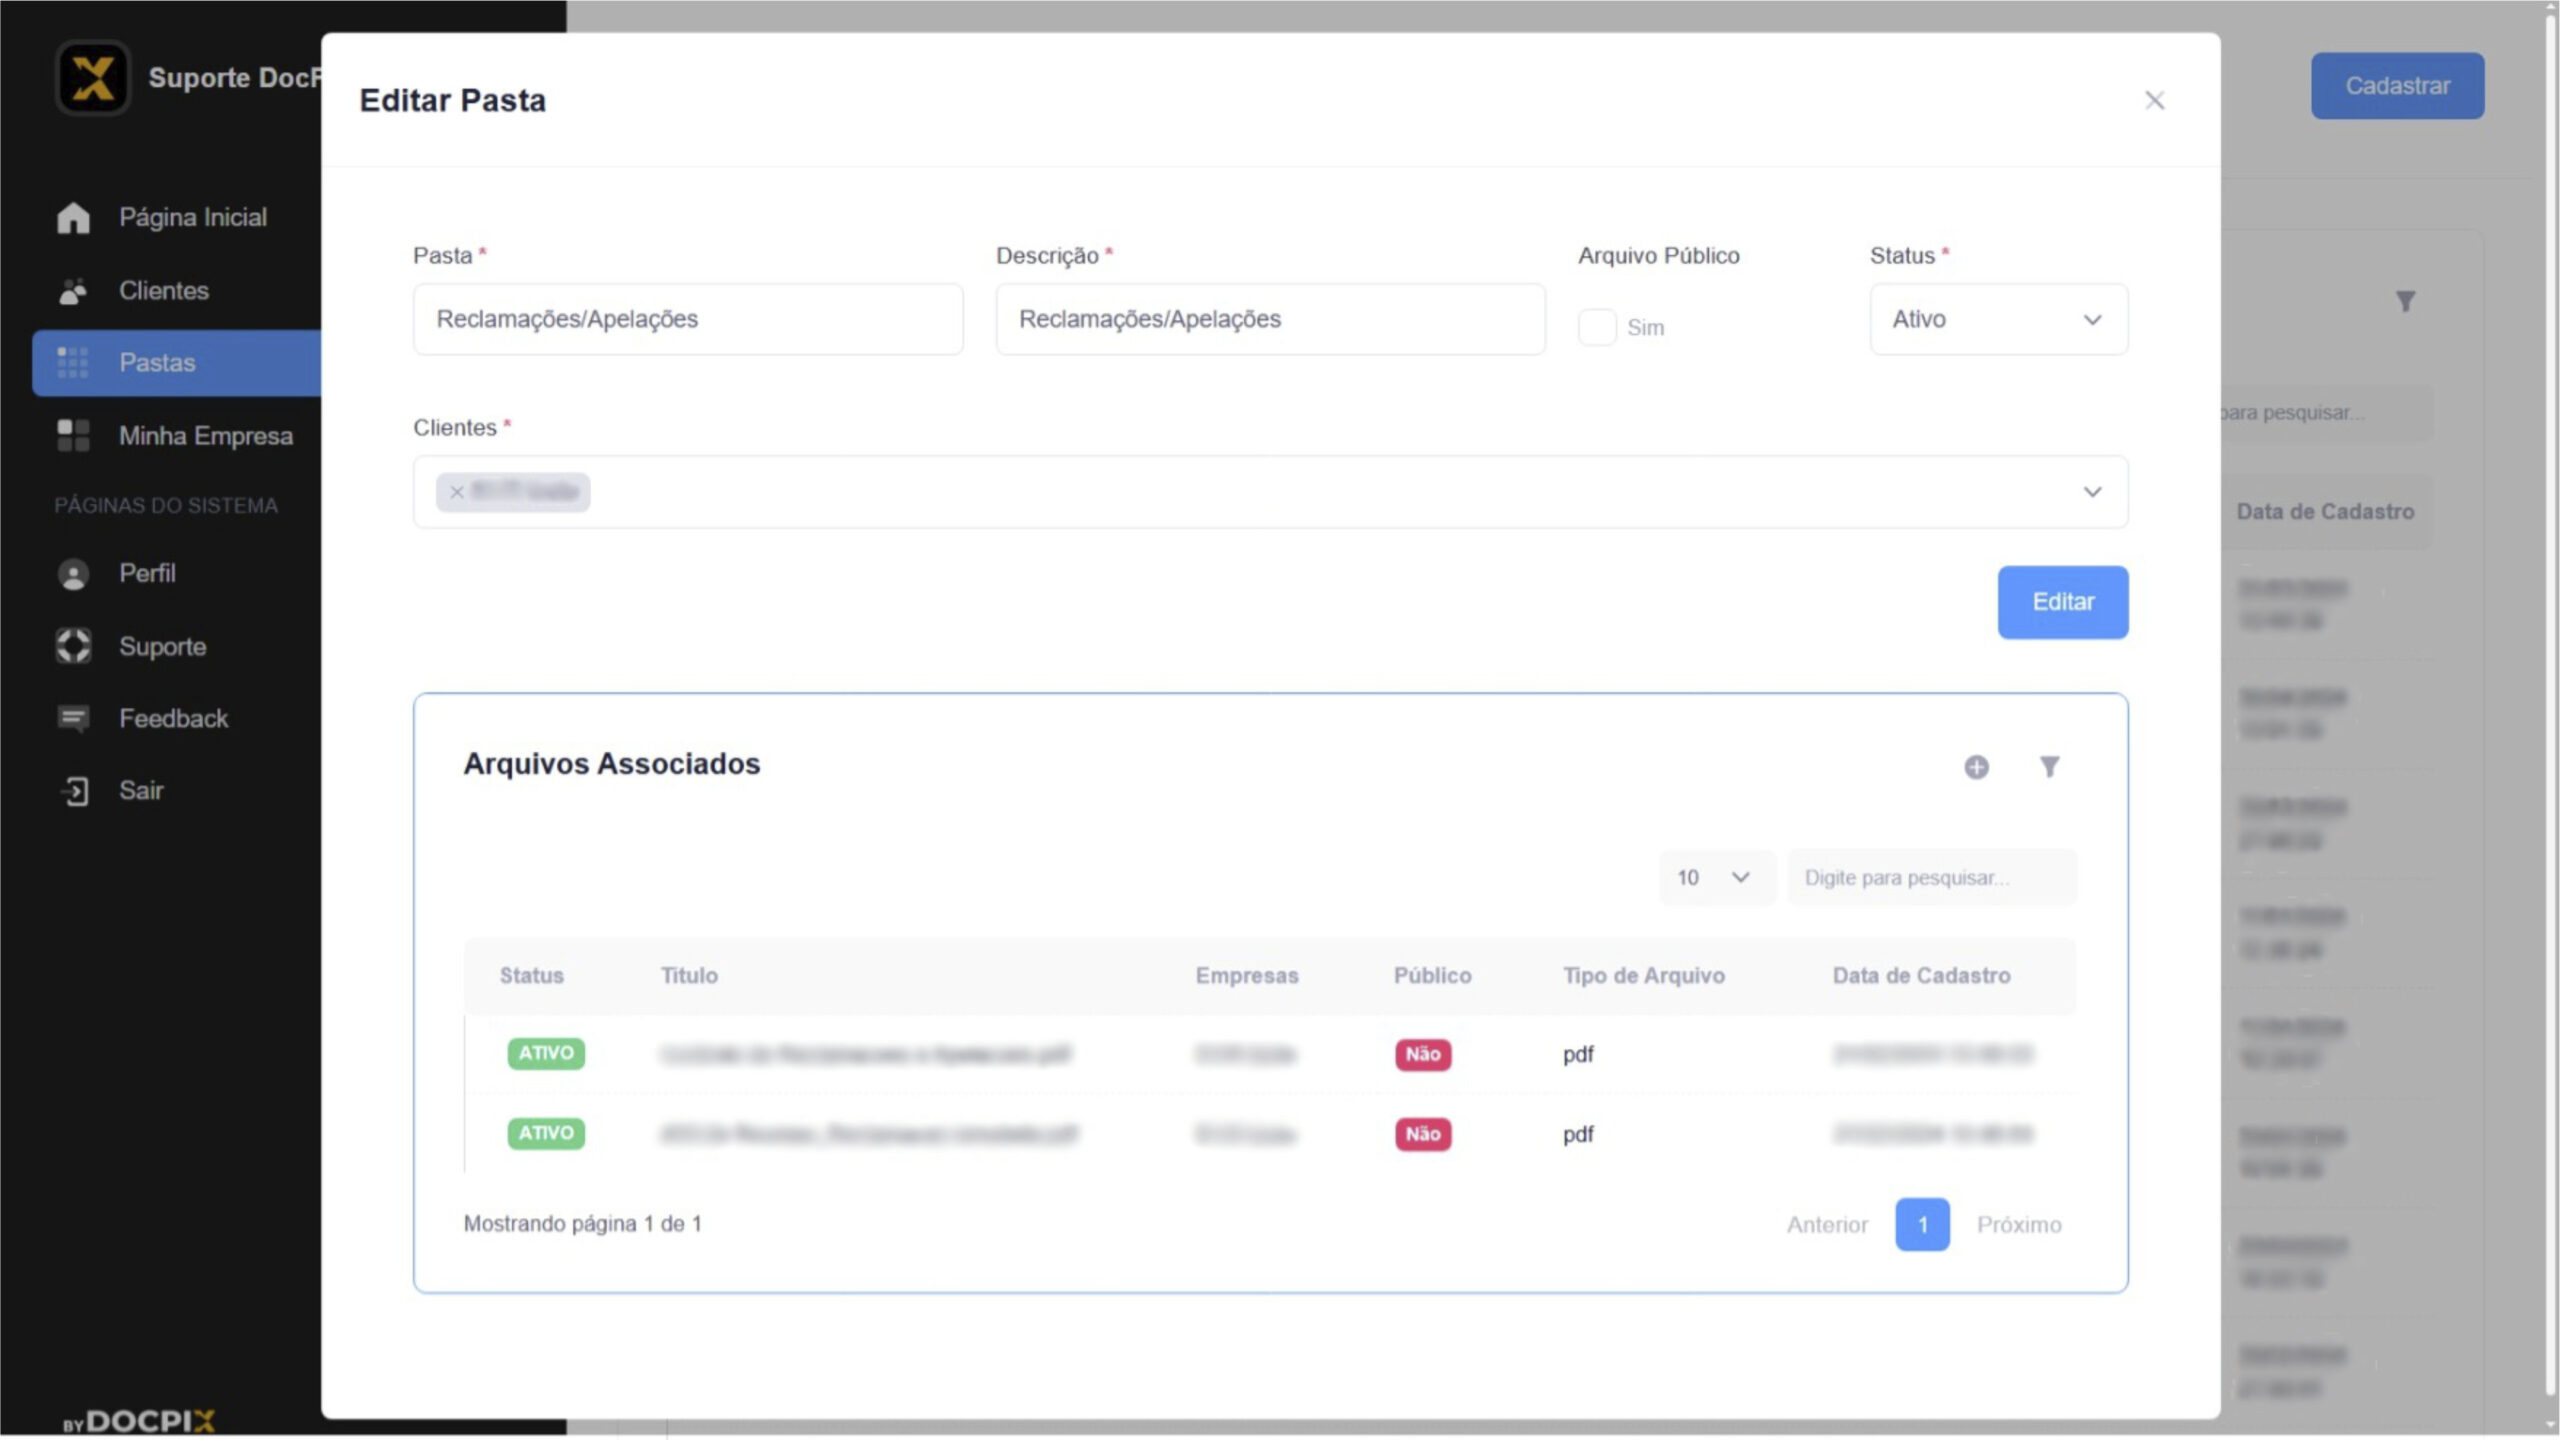Click the Sair logout icon
The height and width of the screenshot is (1440, 2560).
click(75, 791)
